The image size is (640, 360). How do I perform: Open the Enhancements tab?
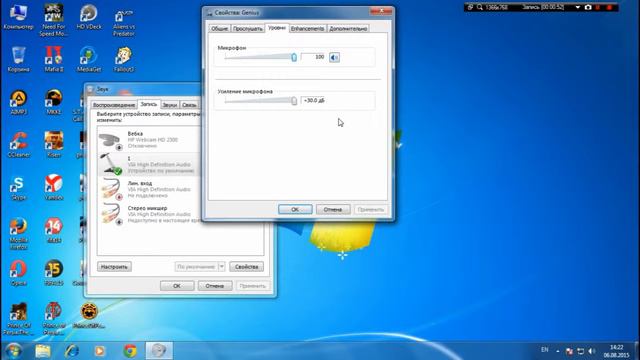pyautogui.click(x=307, y=29)
